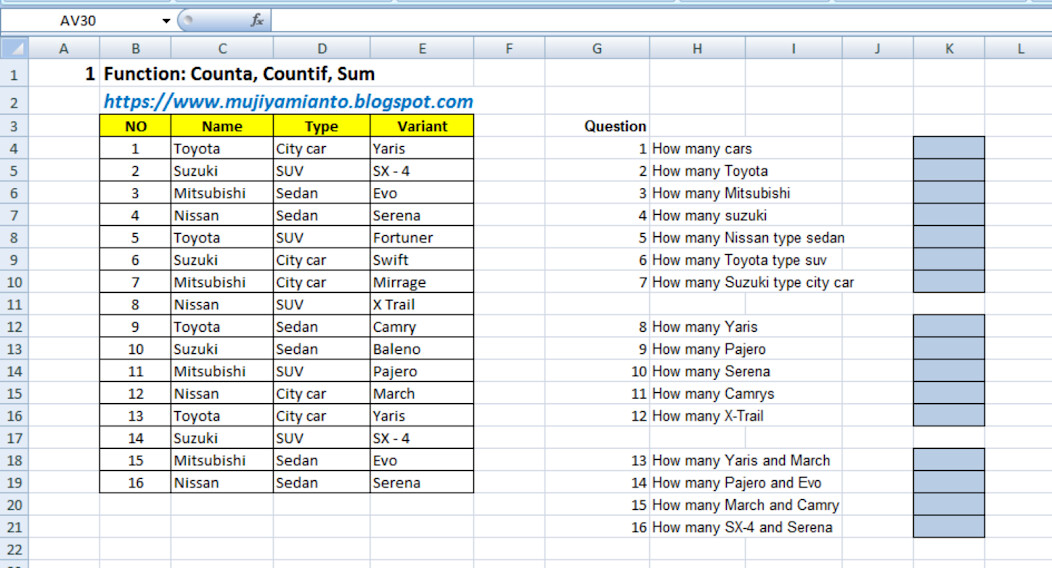Click the 'How many Nissan type sedan' text
Screen dimensions: 1052x568
[x=748, y=237]
